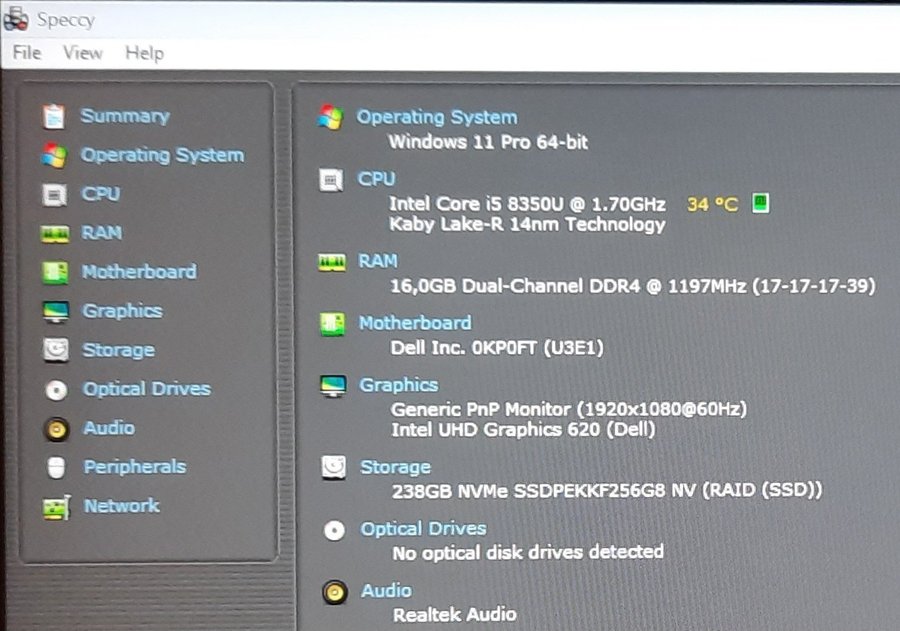This screenshot has height=631, width=900.
Task: Click the CPU heading link in summary
Action: (376, 179)
